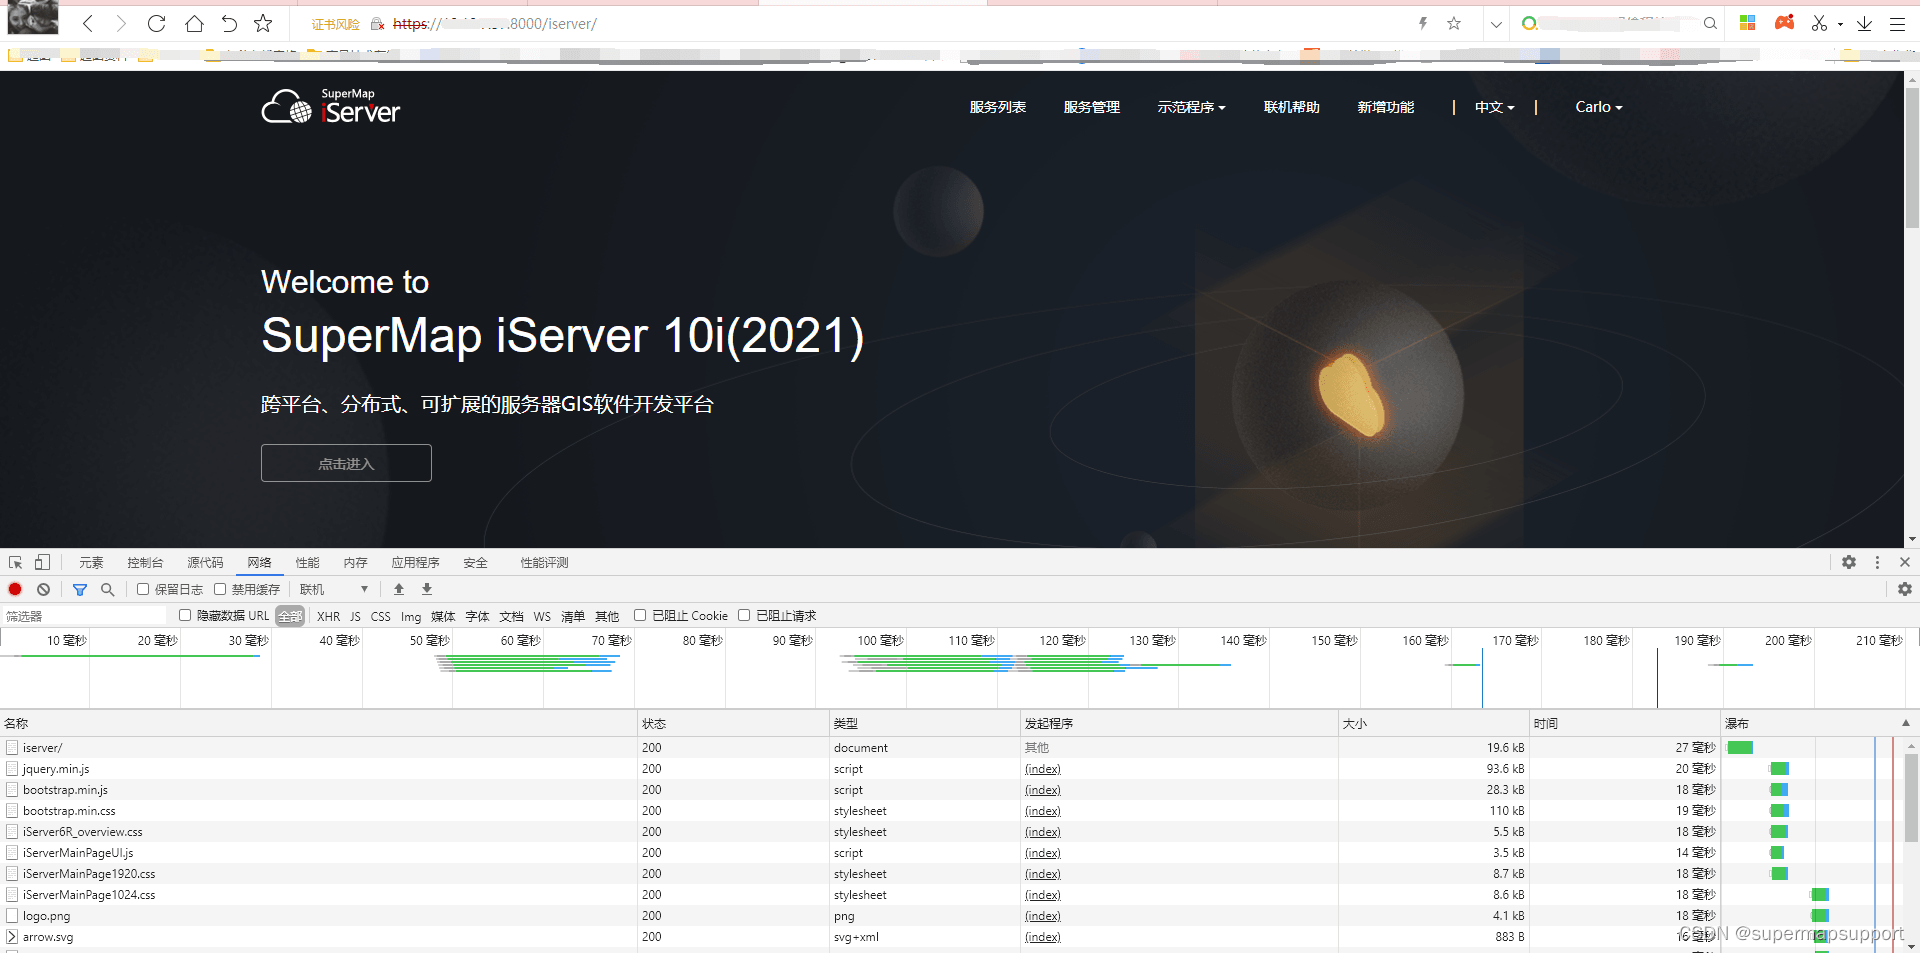Click the 点击进入 button
1920x953 pixels.
click(346, 464)
